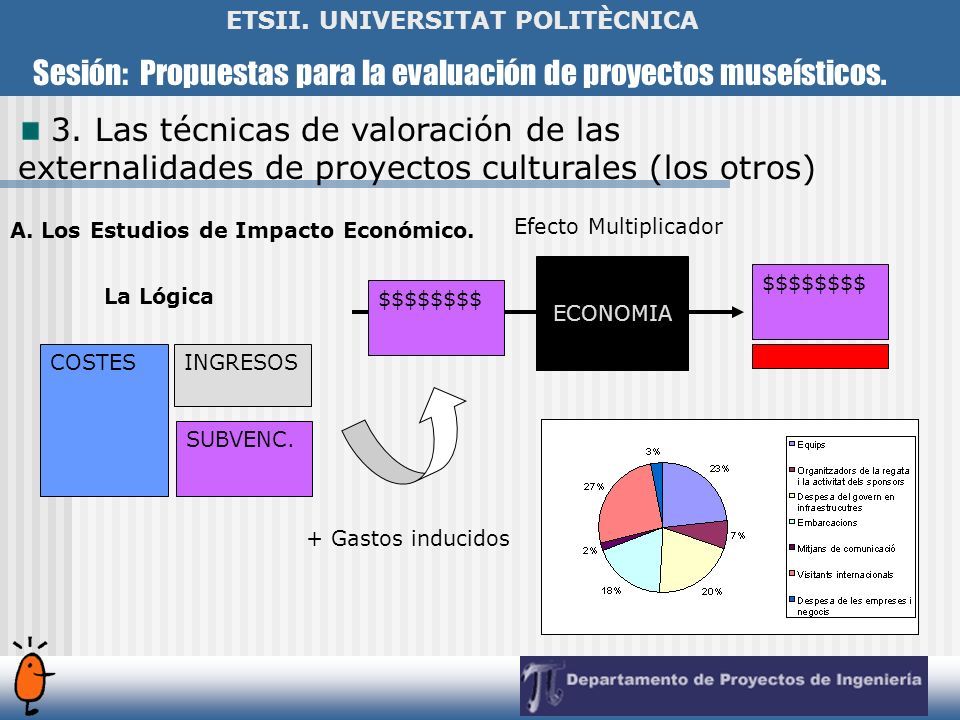Click 'Despesa del govern en infraestrucutres' legend entry
This screenshot has height=720, width=960.
click(842, 502)
